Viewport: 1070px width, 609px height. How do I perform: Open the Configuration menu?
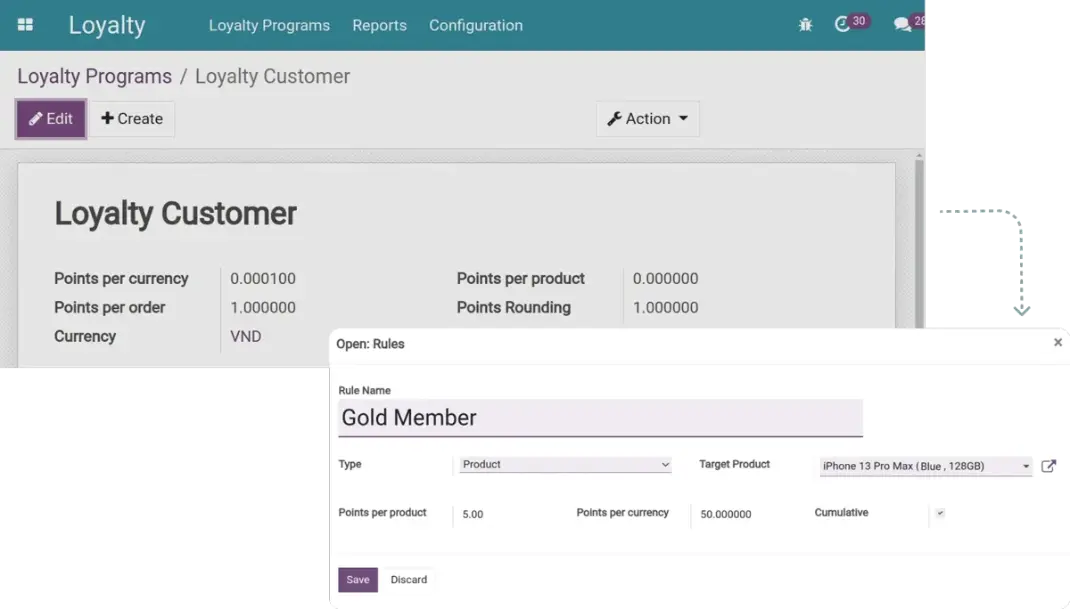tap(475, 25)
